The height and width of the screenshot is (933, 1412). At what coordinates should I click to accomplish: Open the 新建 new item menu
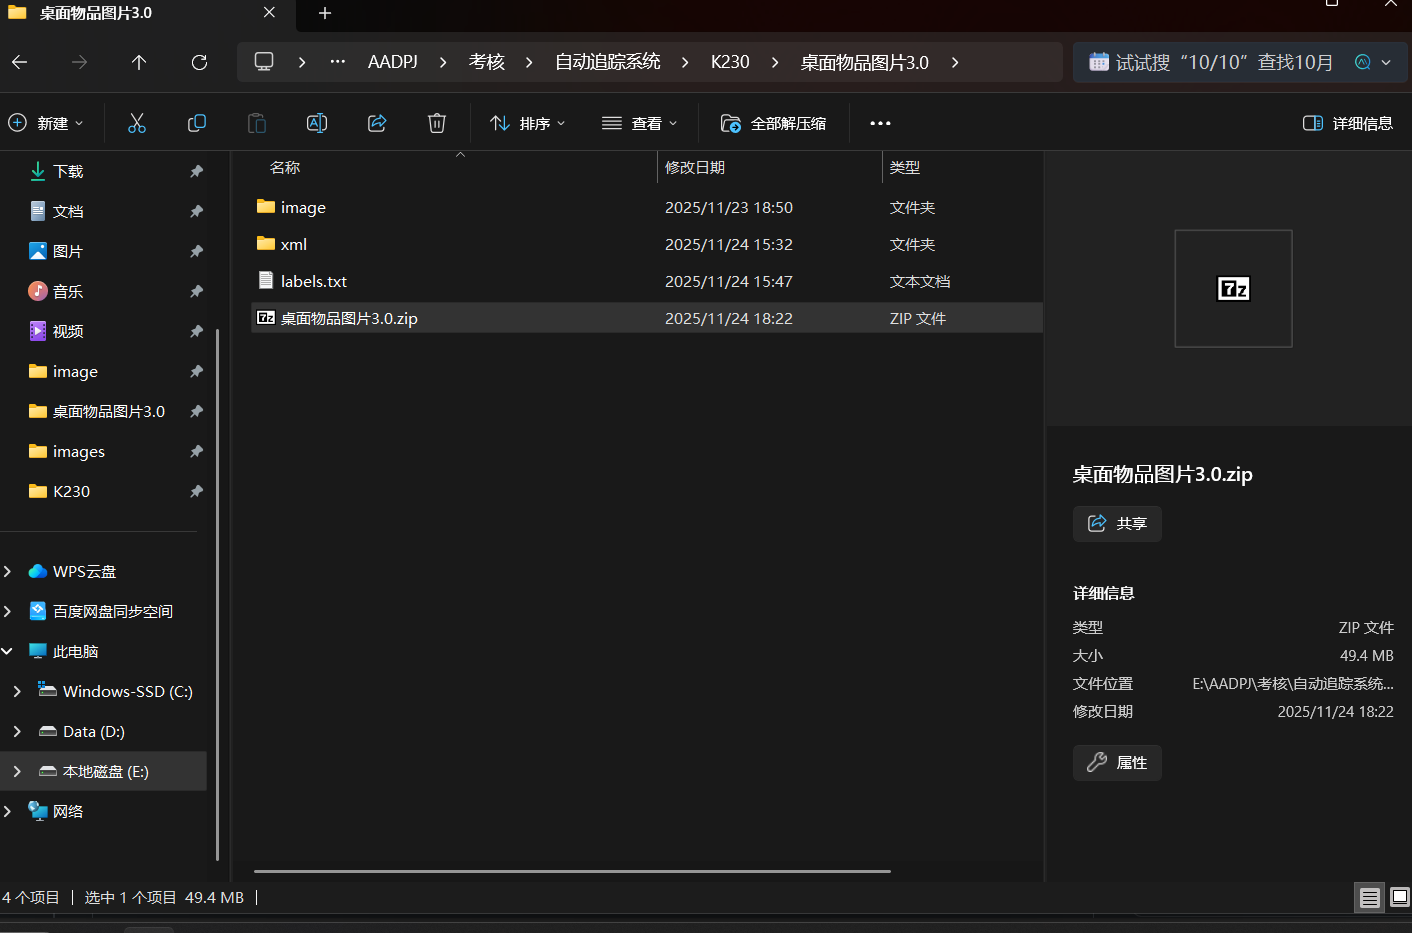[46, 123]
